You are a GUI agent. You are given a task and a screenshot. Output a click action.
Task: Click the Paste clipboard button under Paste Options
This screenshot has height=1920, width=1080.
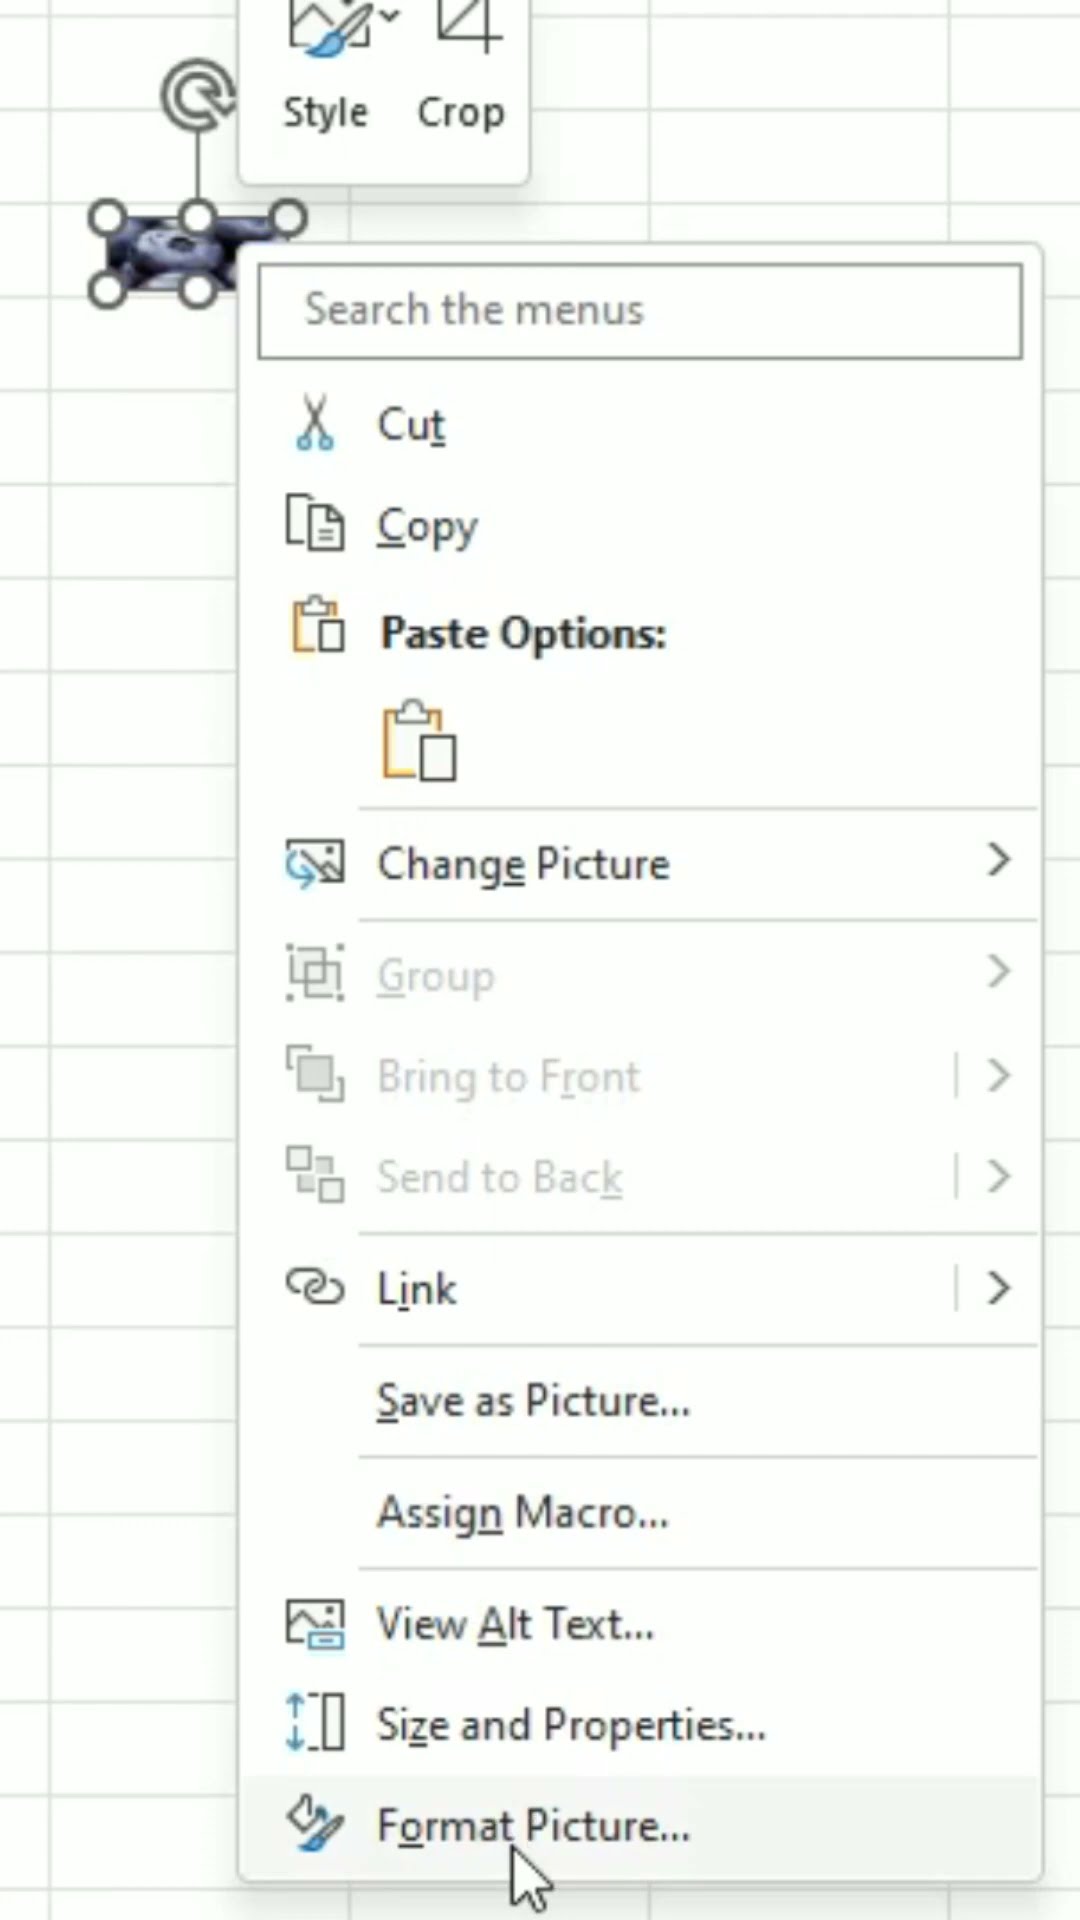tap(419, 741)
